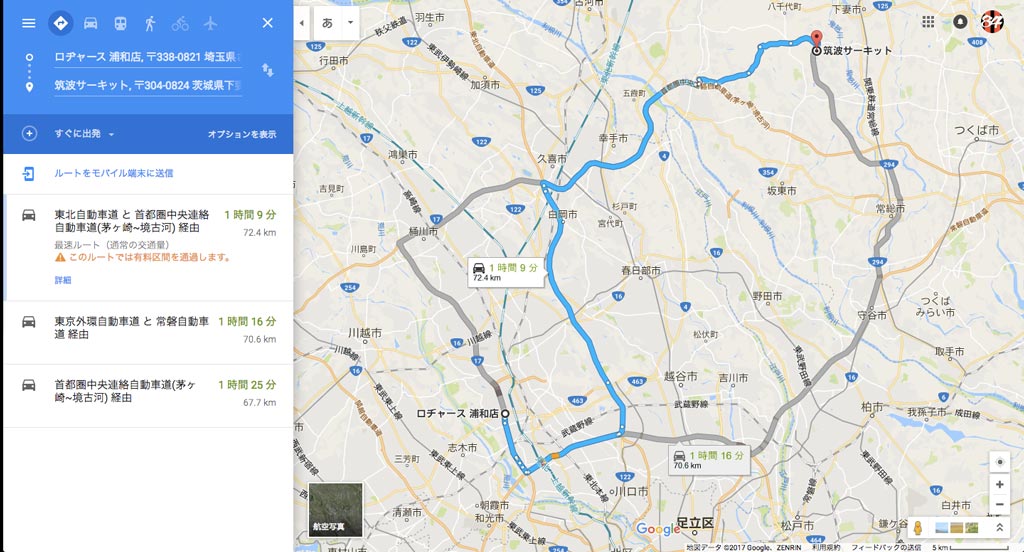Select the 1時間25分 首都圏中央連絡自動車道 route

tap(148, 396)
